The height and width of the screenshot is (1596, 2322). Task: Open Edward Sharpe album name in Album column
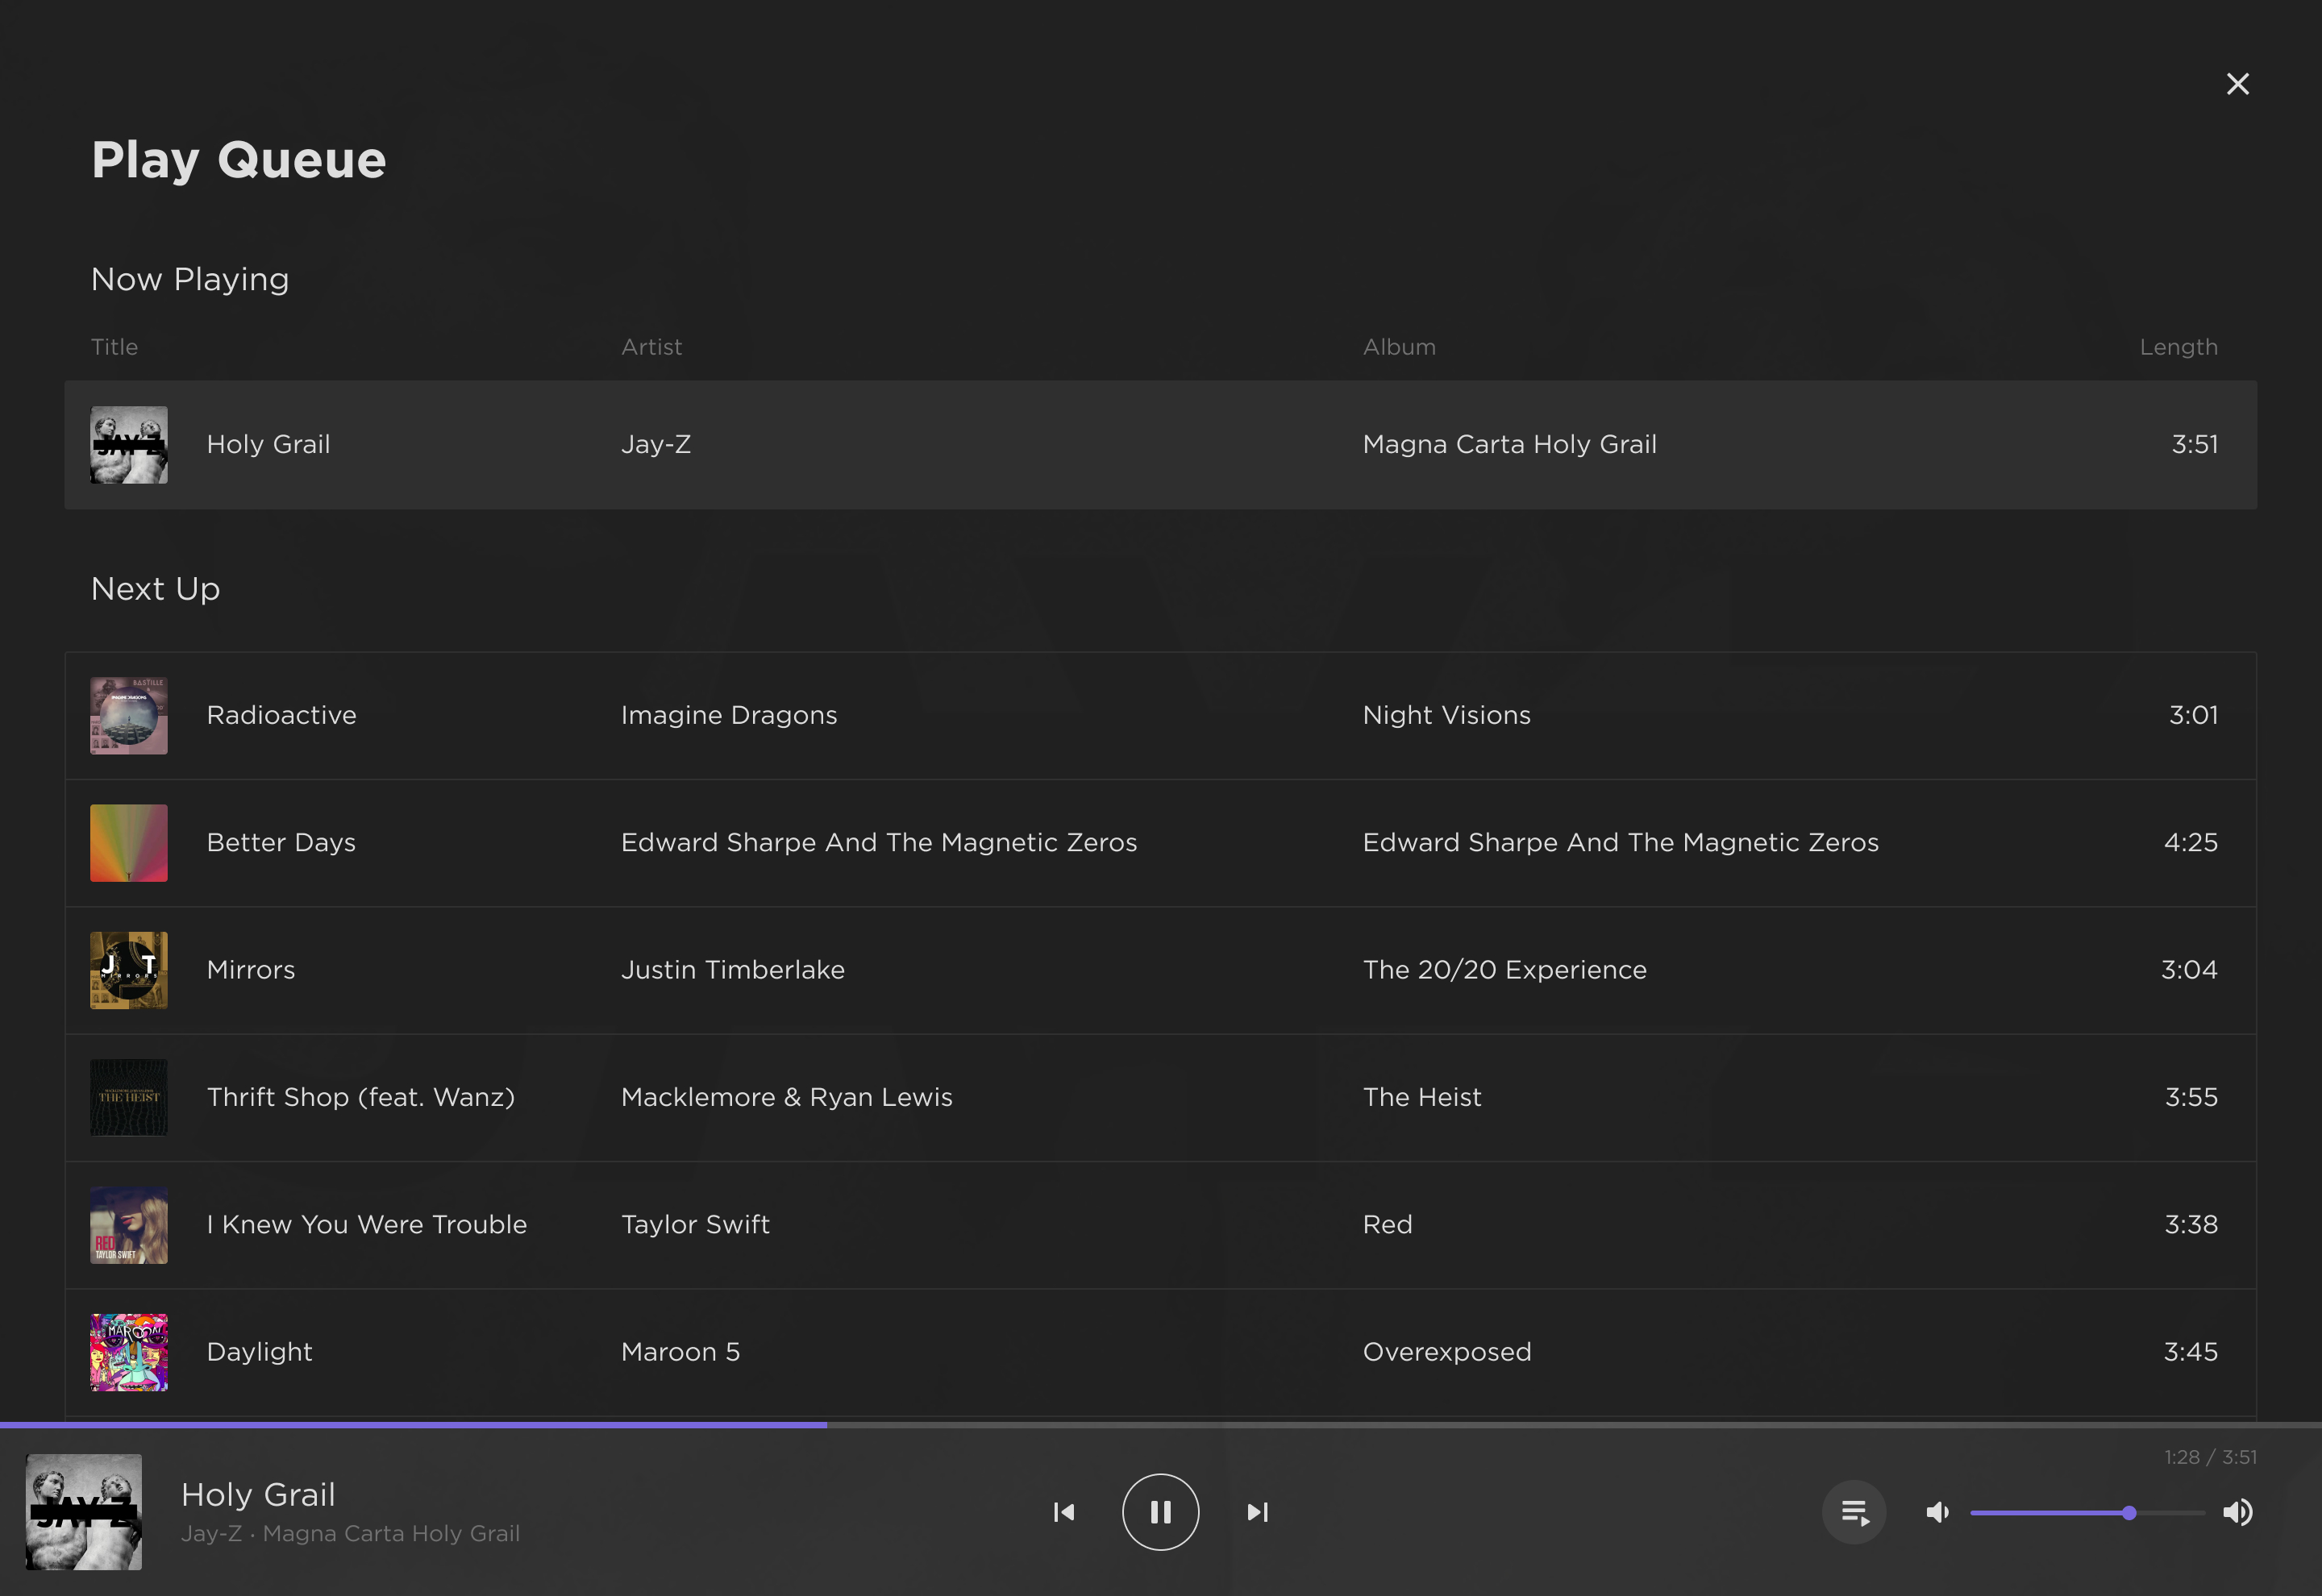click(x=1621, y=843)
